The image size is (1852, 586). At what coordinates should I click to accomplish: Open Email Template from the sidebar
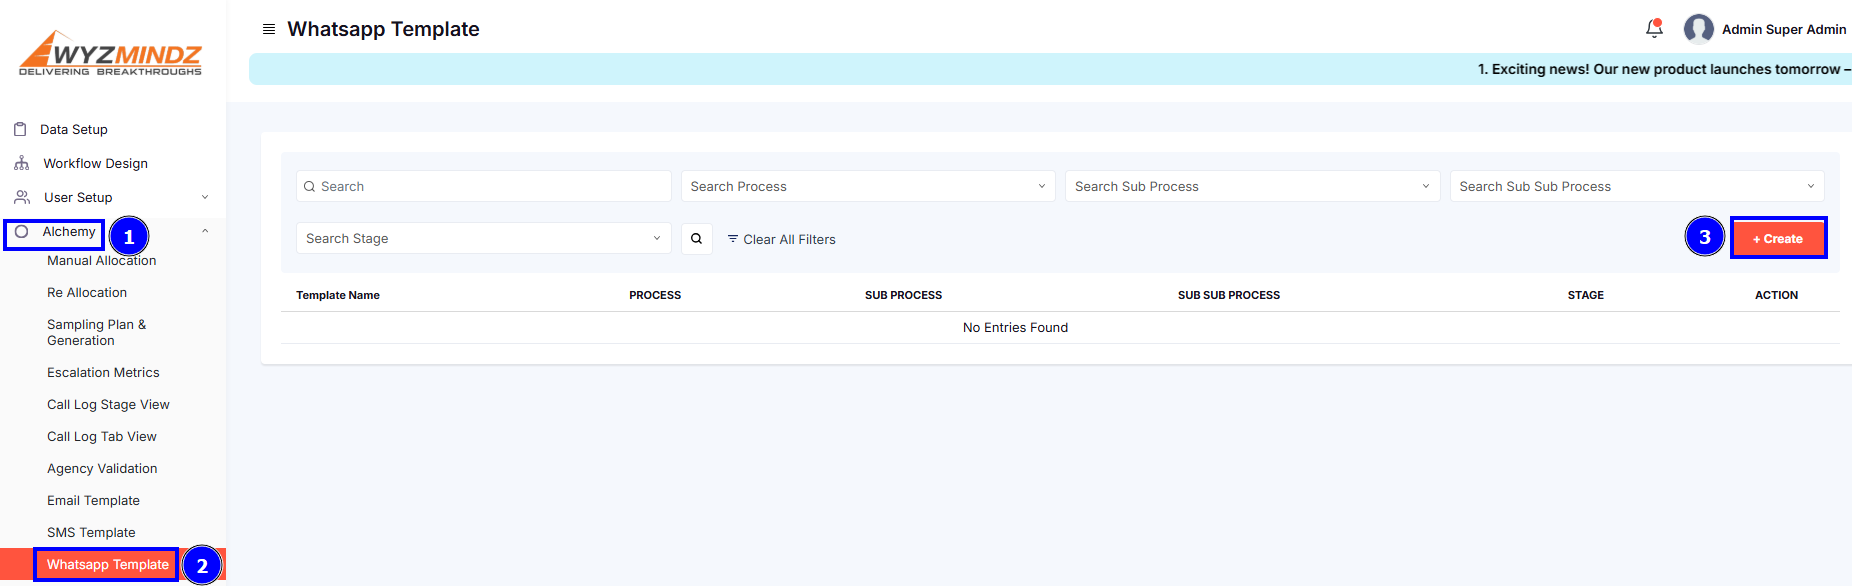point(93,501)
